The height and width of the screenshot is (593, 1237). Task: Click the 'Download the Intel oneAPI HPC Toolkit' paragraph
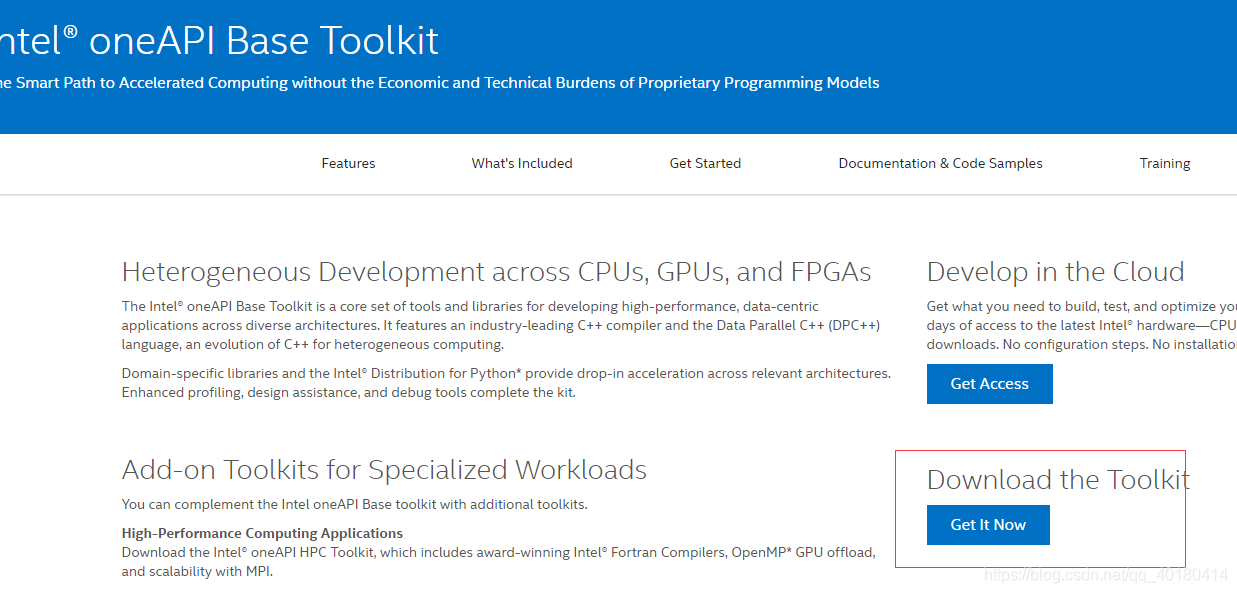coord(498,562)
